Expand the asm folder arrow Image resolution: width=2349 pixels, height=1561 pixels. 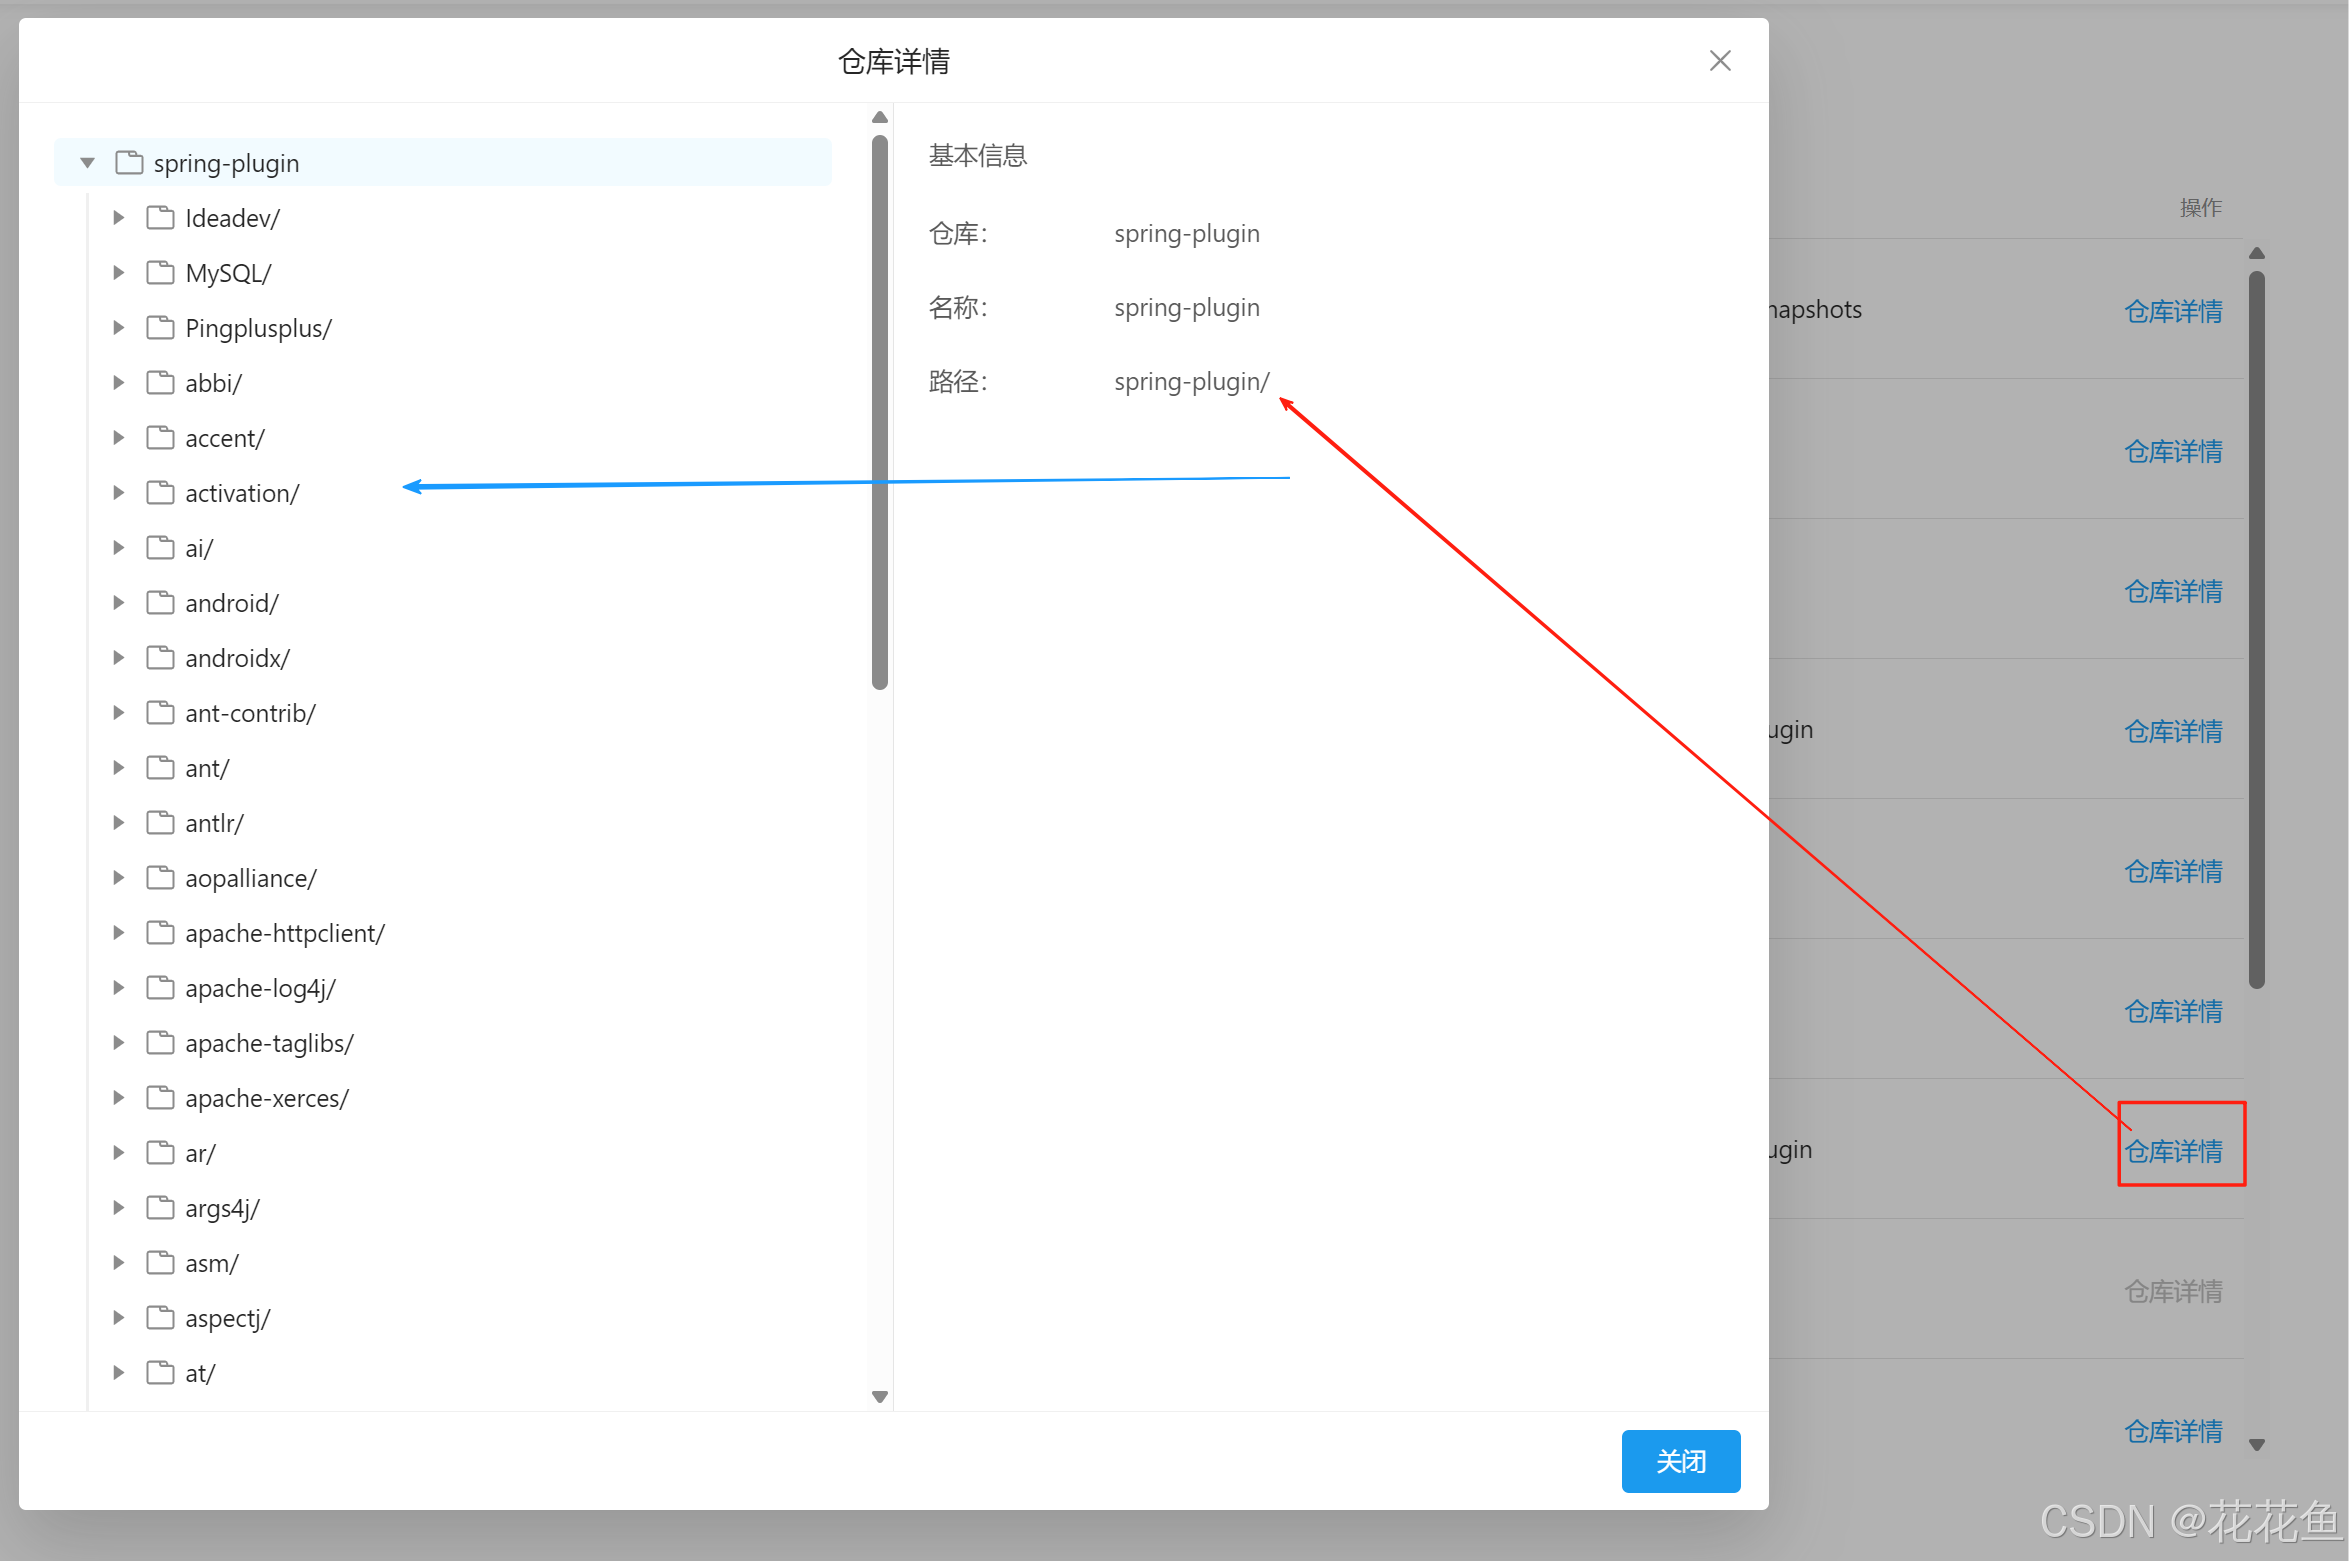pos(119,1263)
